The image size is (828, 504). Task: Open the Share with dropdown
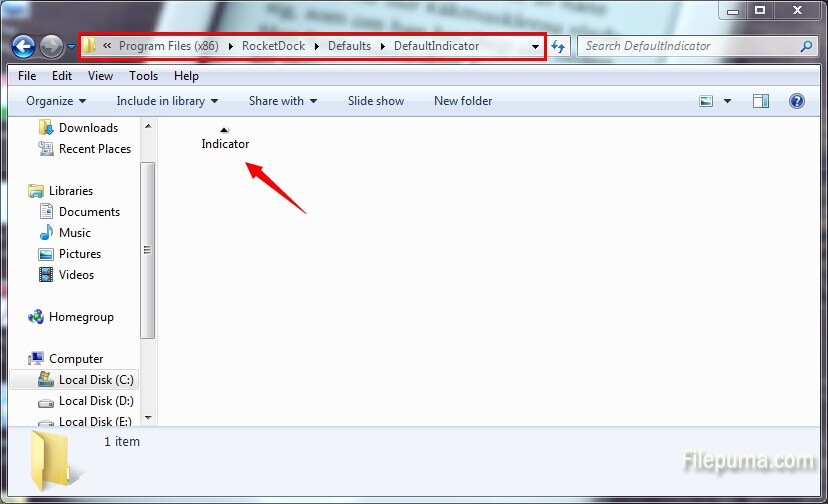[282, 101]
